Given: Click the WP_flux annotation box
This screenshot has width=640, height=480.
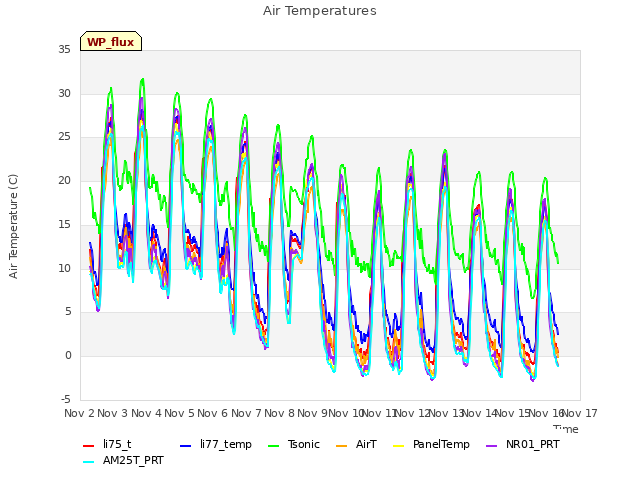Looking at the screenshot, I should pos(111,41).
